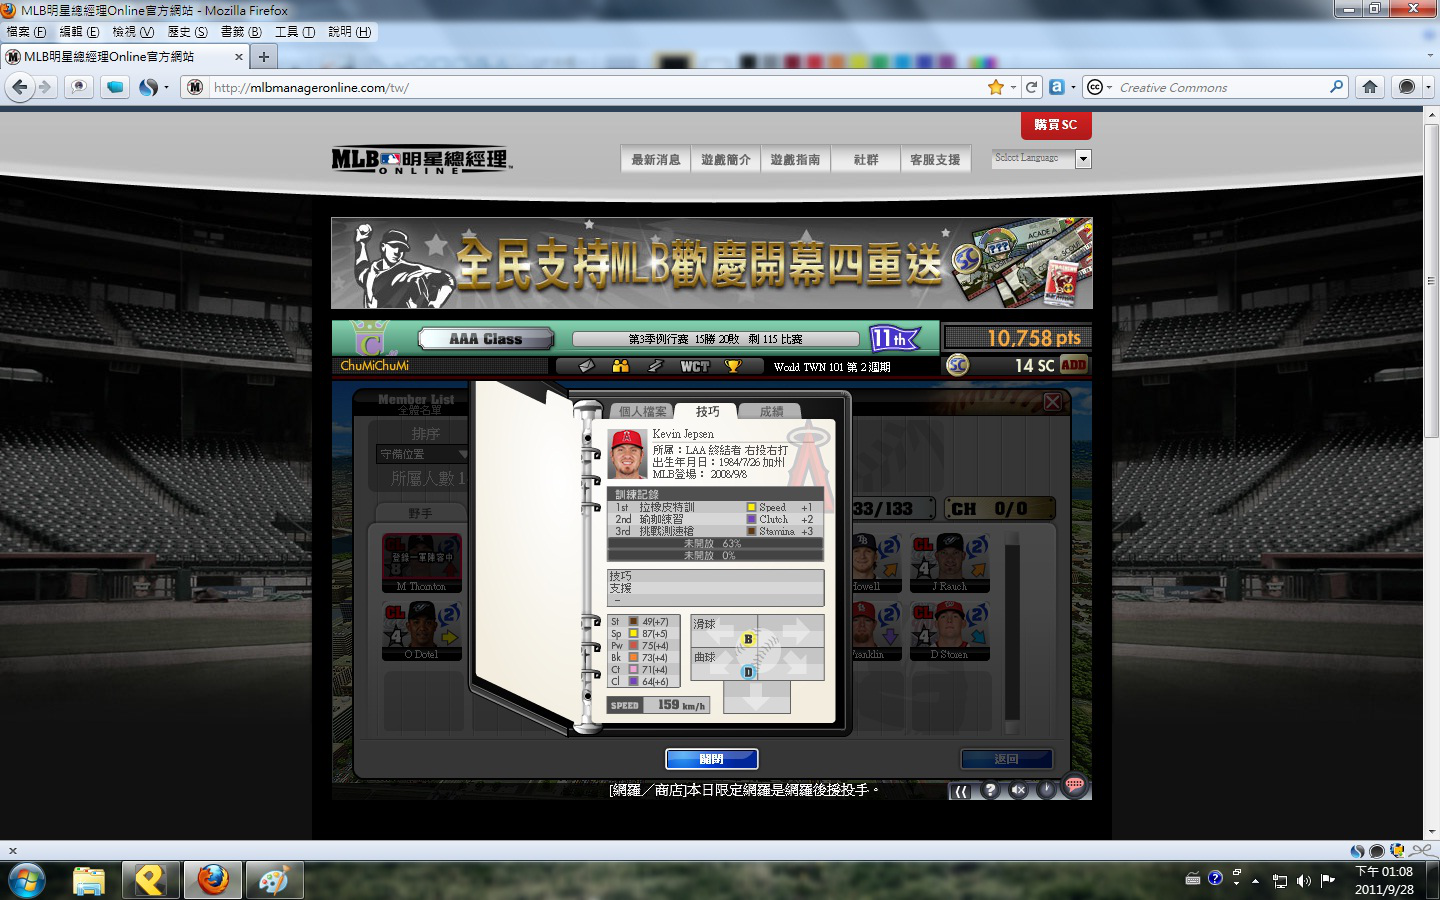Click the 購買SC red button
Viewport: 1440px width, 900px height.
click(x=1056, y=125)
